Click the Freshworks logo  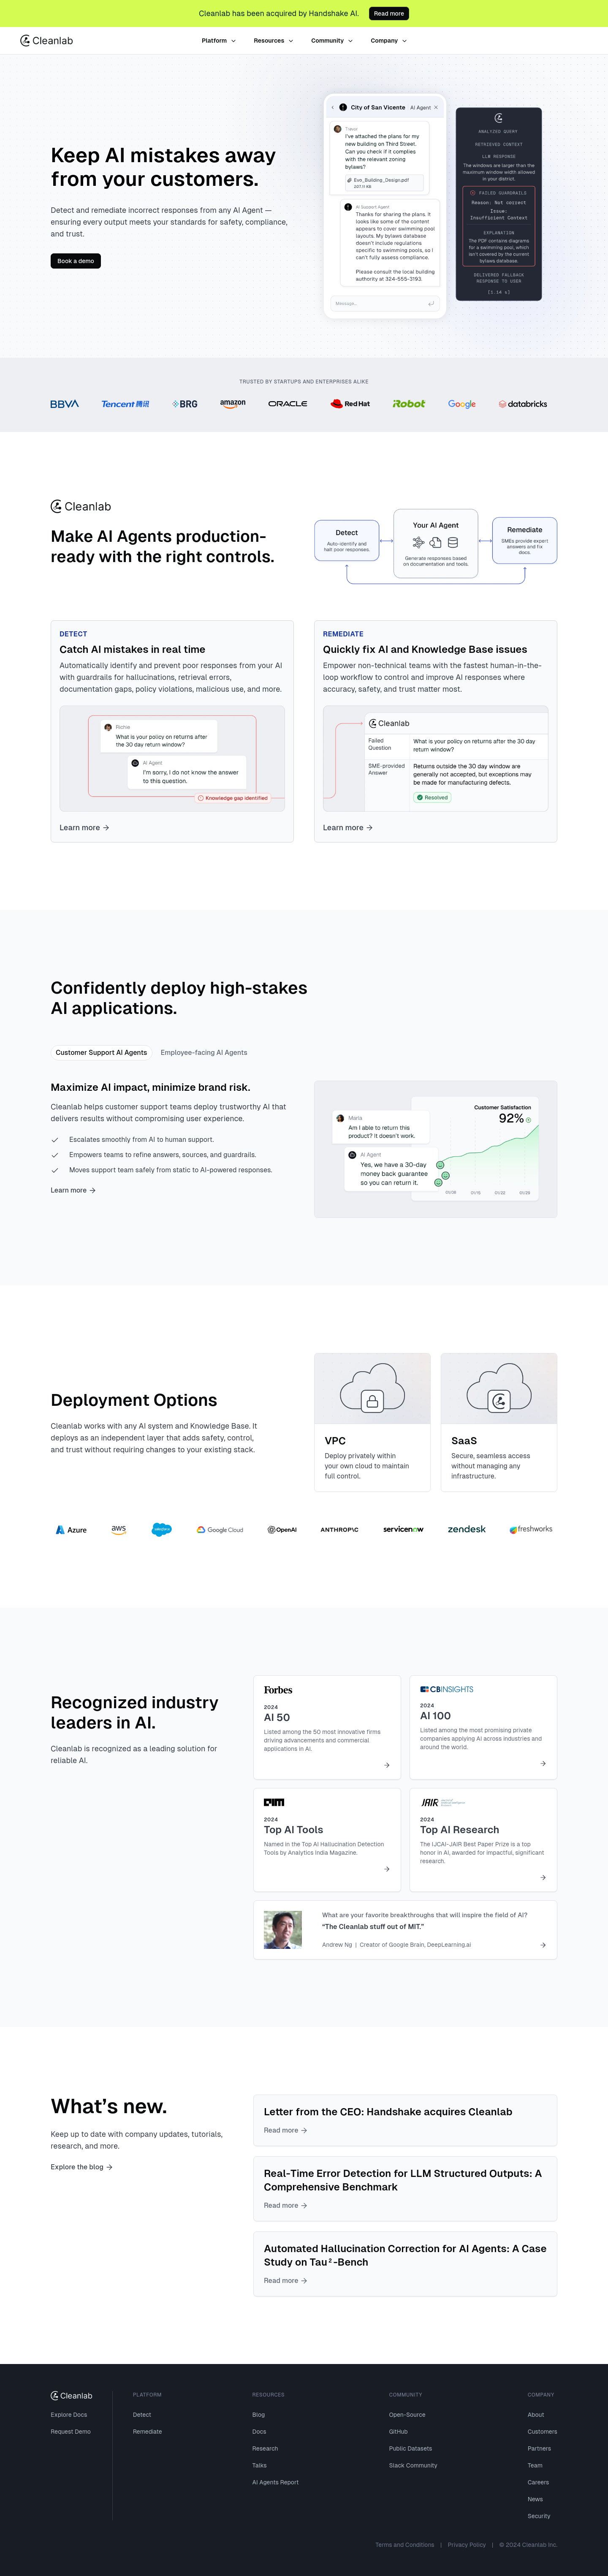531,1529
